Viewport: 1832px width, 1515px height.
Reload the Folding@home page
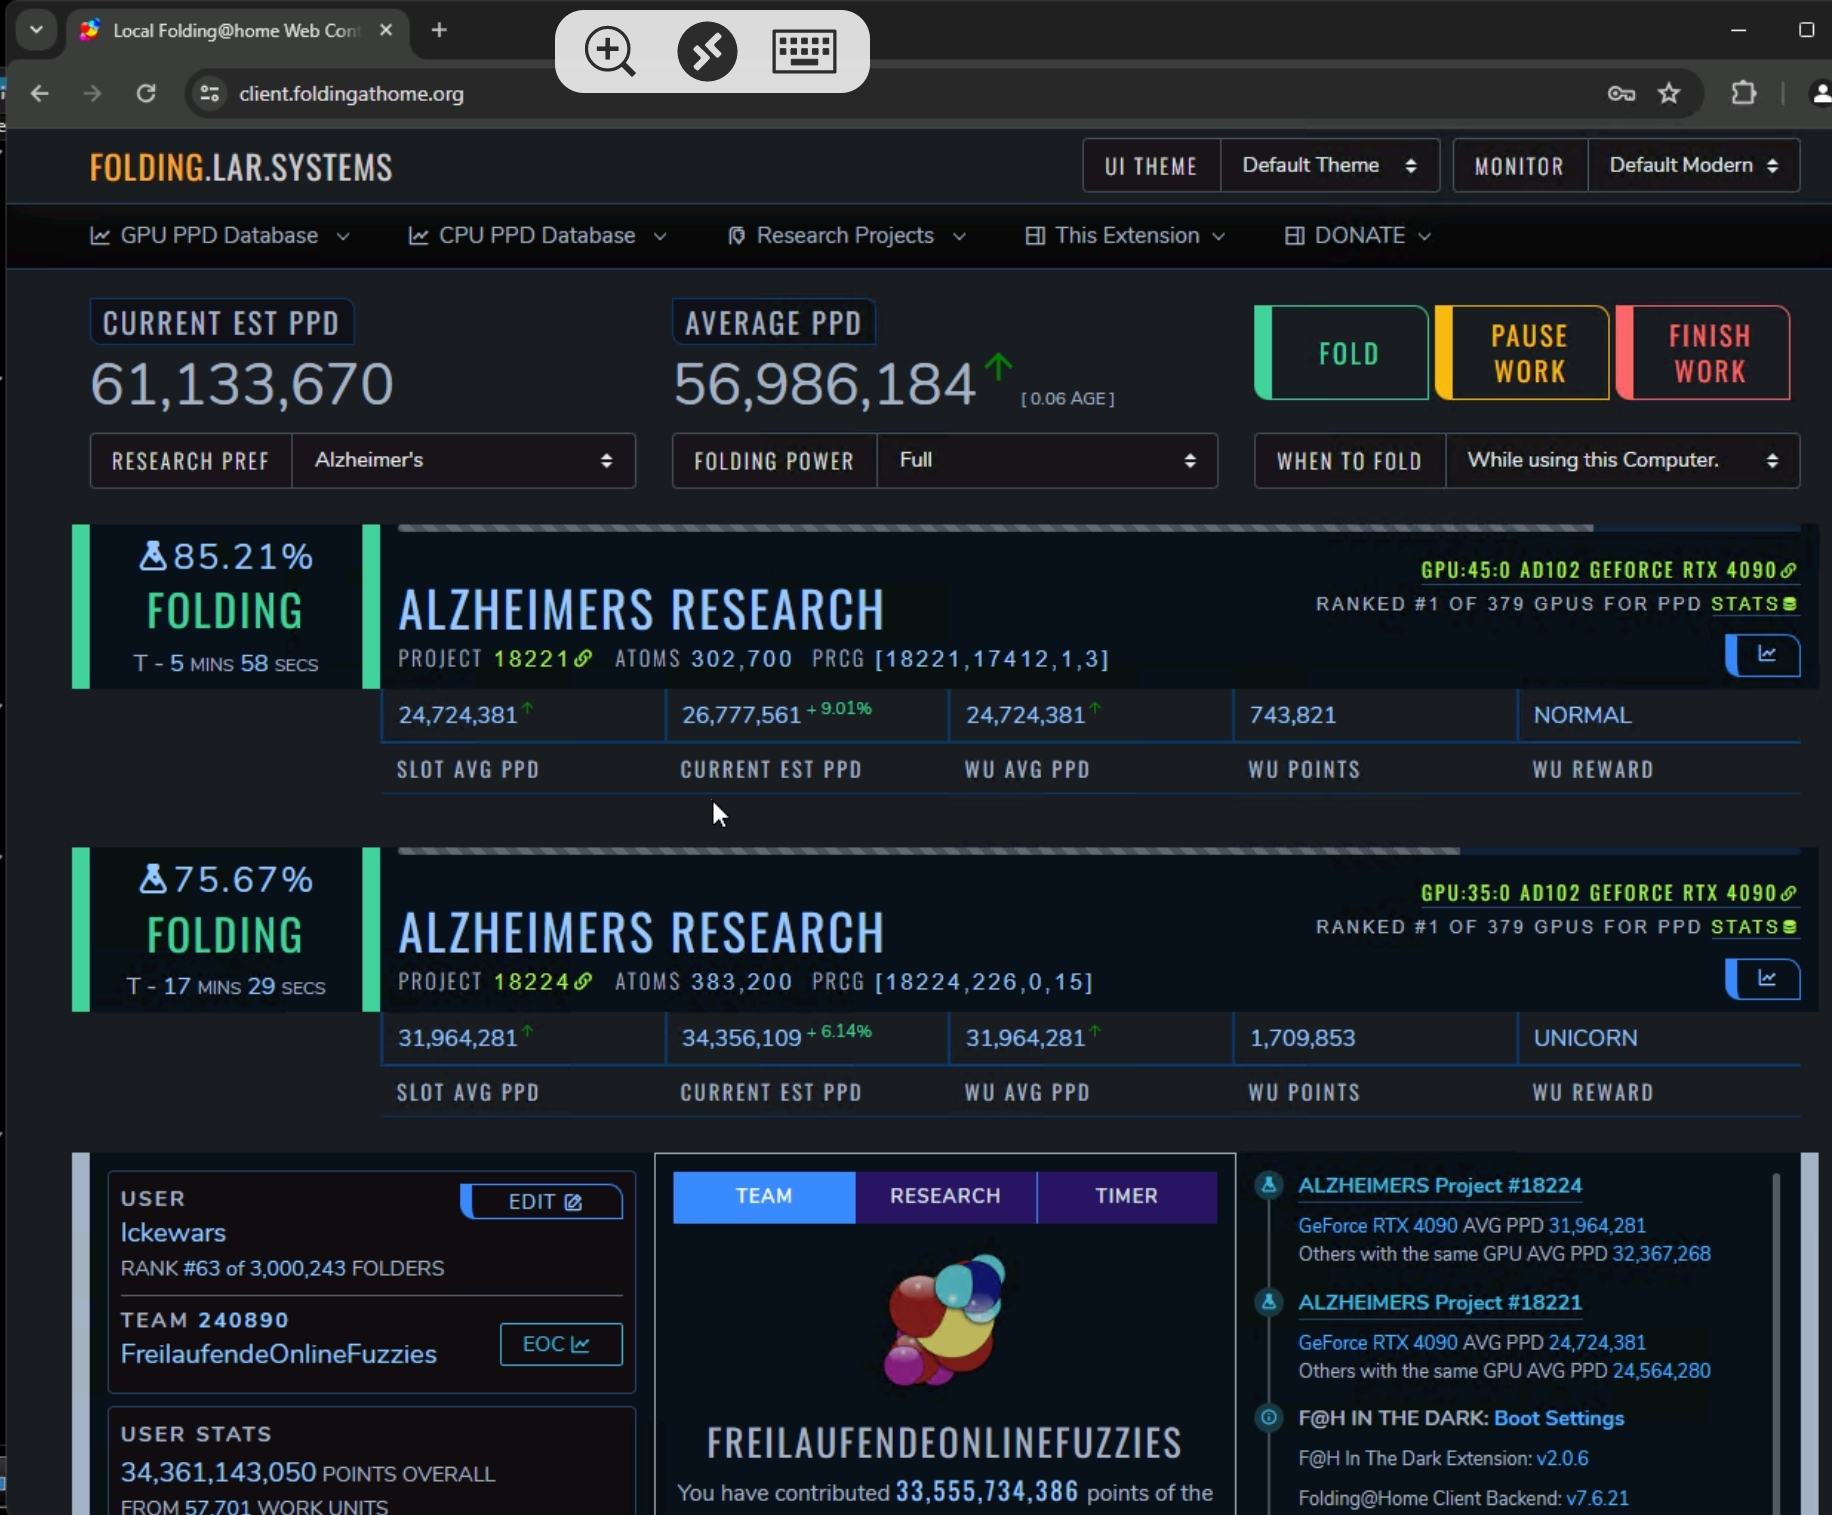coord(146,93)
